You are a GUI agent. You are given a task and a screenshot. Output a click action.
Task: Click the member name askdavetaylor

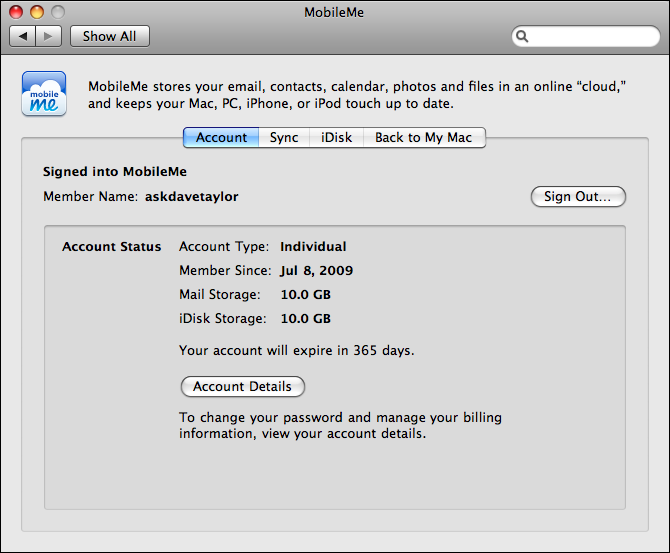coord(192,197)
